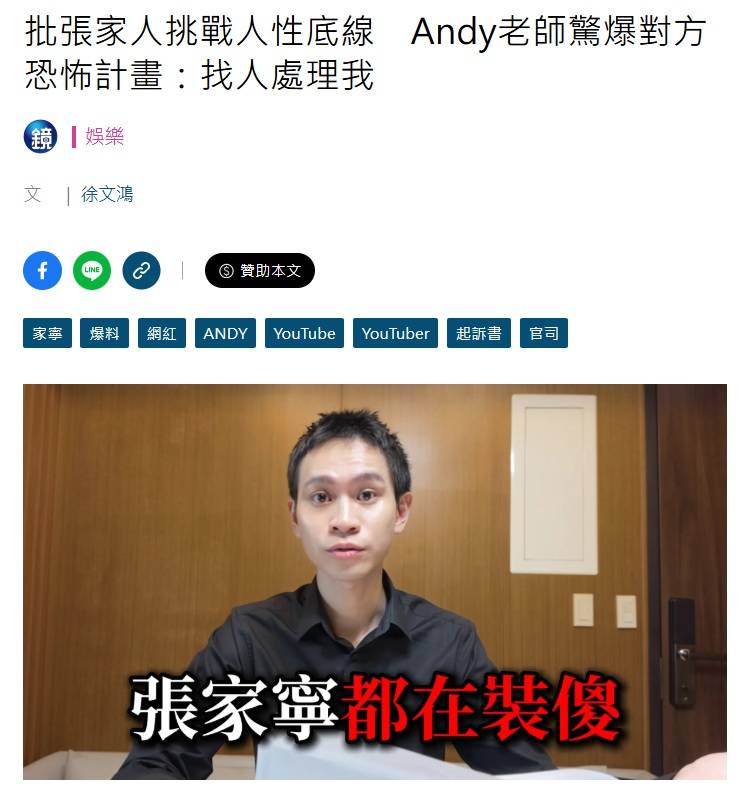Open the 娛樂 category link
Image resolution: width=744 pixels, height=791 pixels.
point(104,136)
